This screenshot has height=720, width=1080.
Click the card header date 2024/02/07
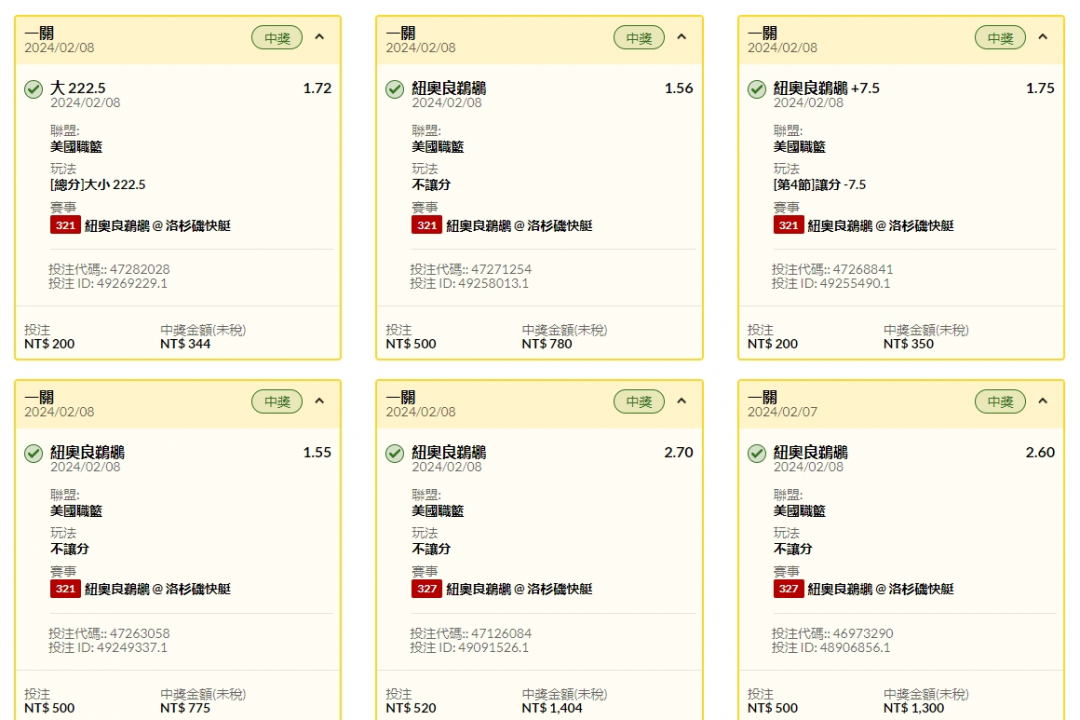[782, 412]
